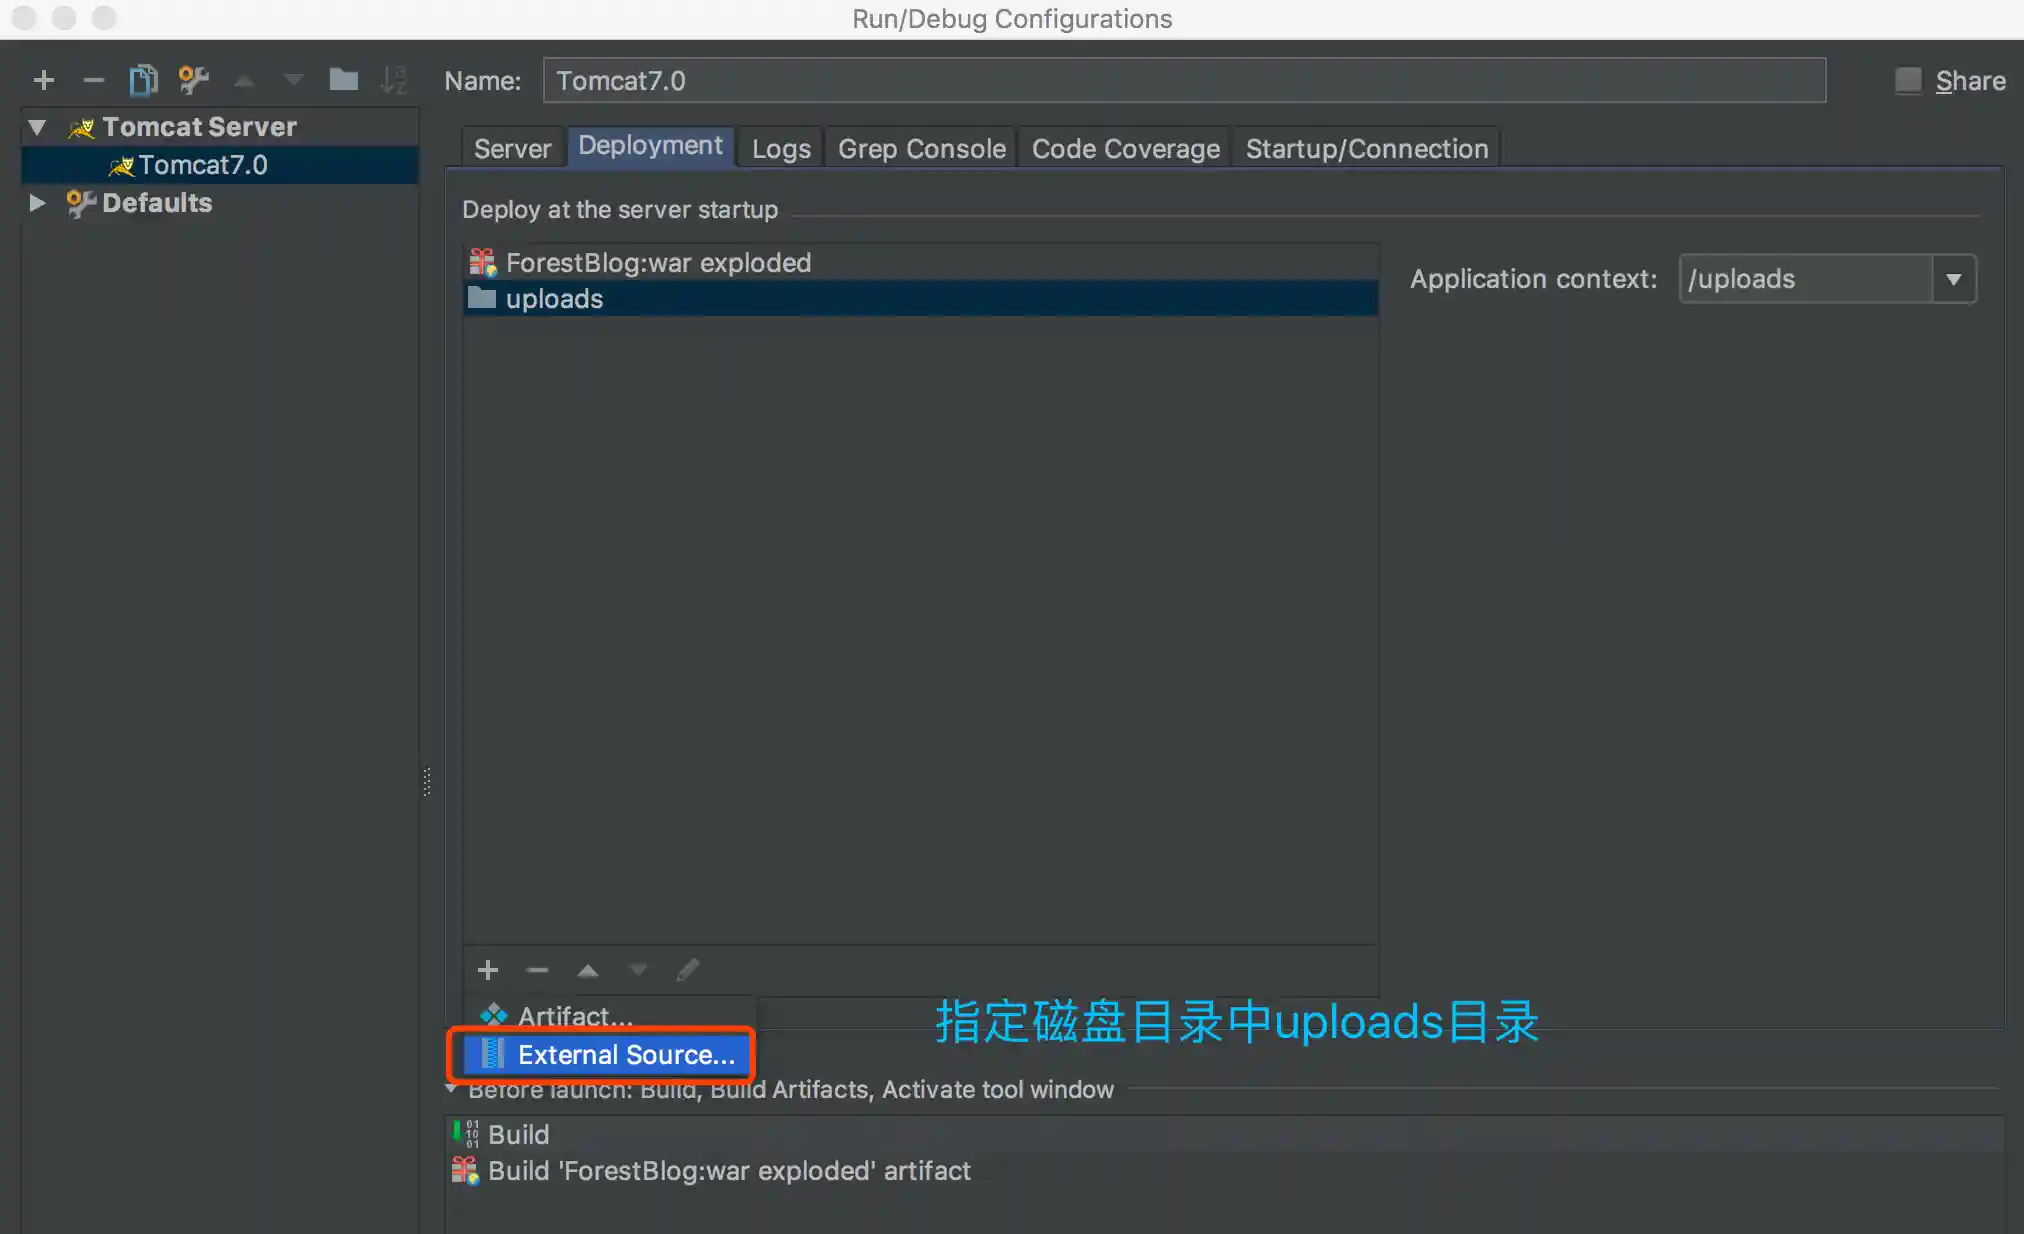Image resolution: width=2024 pixels, height=1234 pixels.
Task: Expand the Defaults tree node
Action: tap(38, 203)
